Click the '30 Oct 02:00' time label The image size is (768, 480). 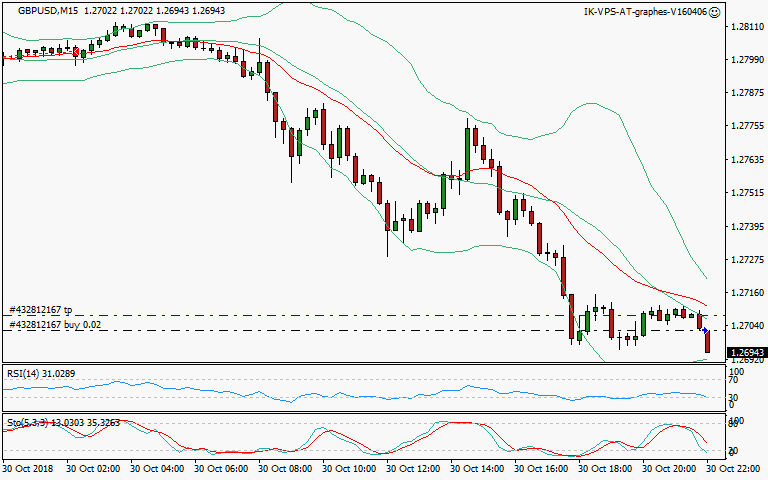tap(93, 469)
